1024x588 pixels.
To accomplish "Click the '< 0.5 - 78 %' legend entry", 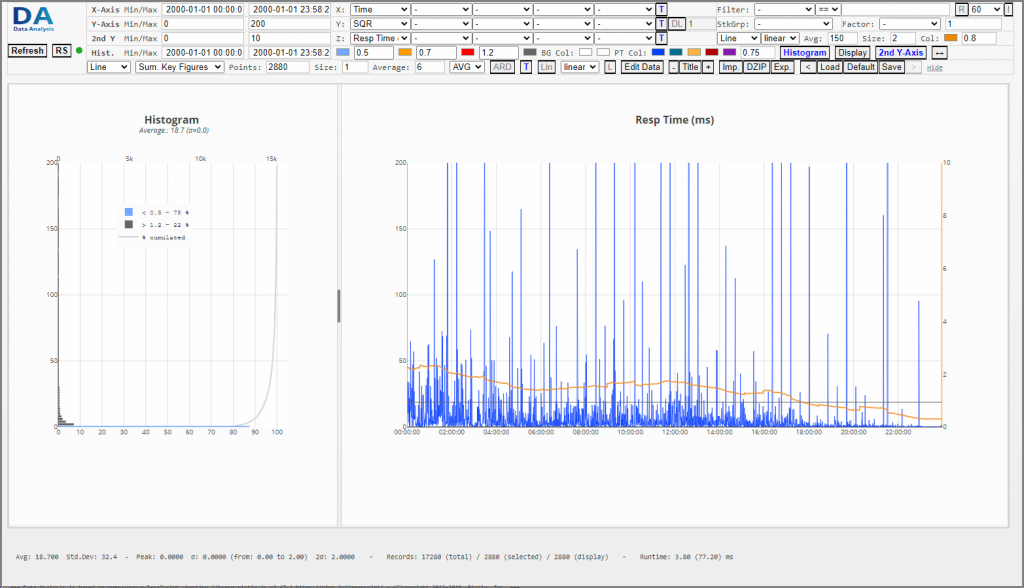I will (157, 212).
